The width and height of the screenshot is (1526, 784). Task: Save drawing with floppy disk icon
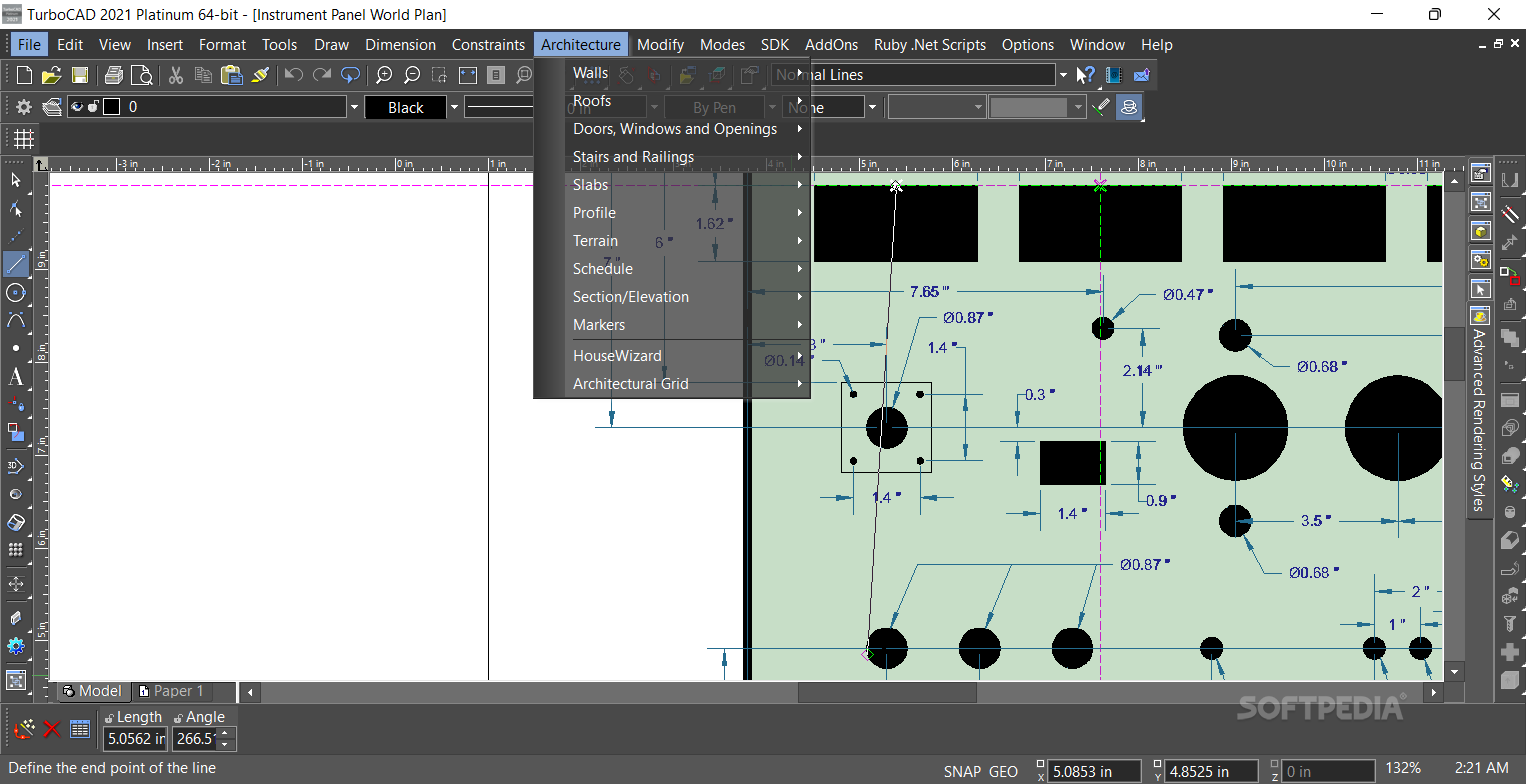pyautogui.click(x=79, y=75)
